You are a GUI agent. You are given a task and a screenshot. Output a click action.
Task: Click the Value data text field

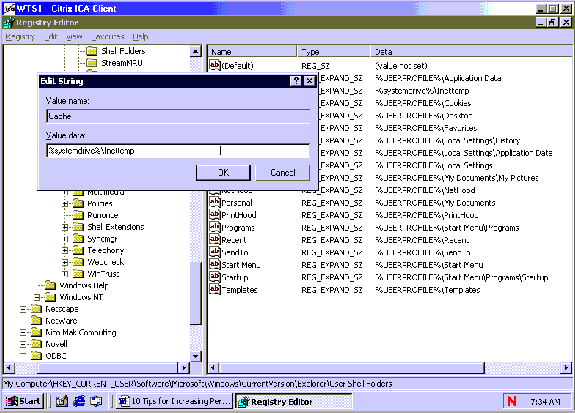pos(178,151)
